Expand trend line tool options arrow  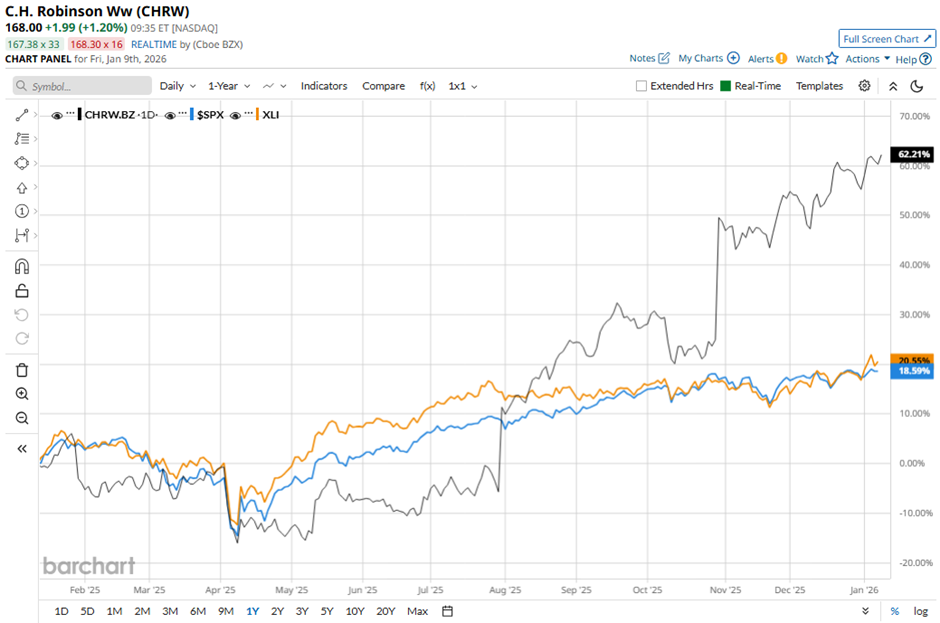36,115
